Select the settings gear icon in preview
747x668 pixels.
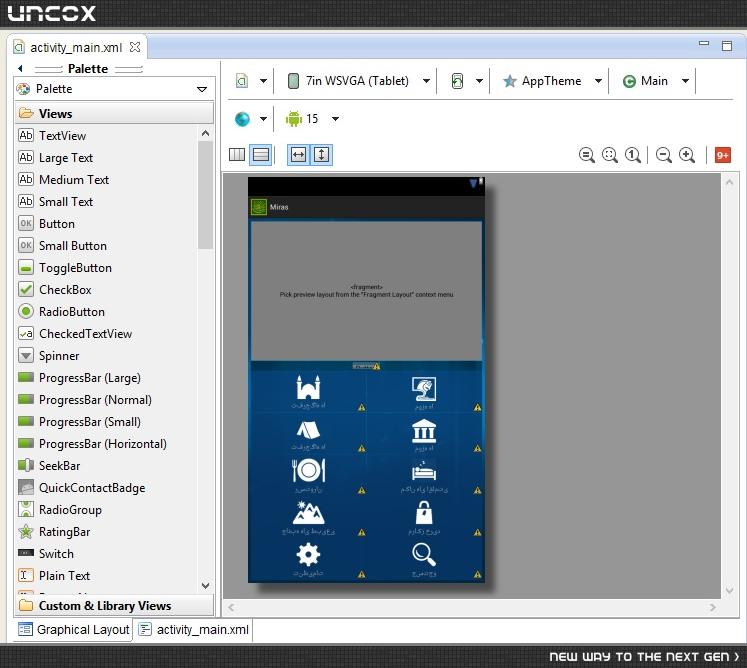coord(308,555)
